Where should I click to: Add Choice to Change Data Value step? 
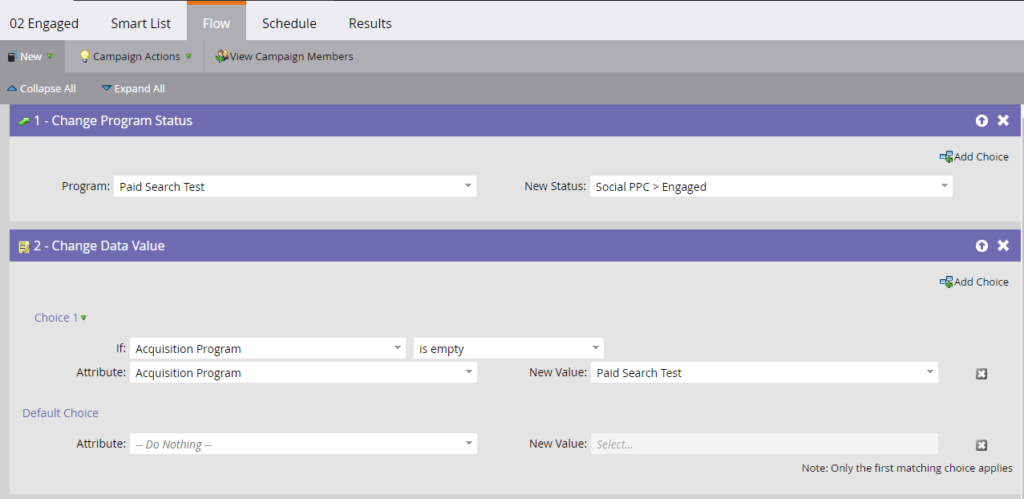[x=974, y=282]
